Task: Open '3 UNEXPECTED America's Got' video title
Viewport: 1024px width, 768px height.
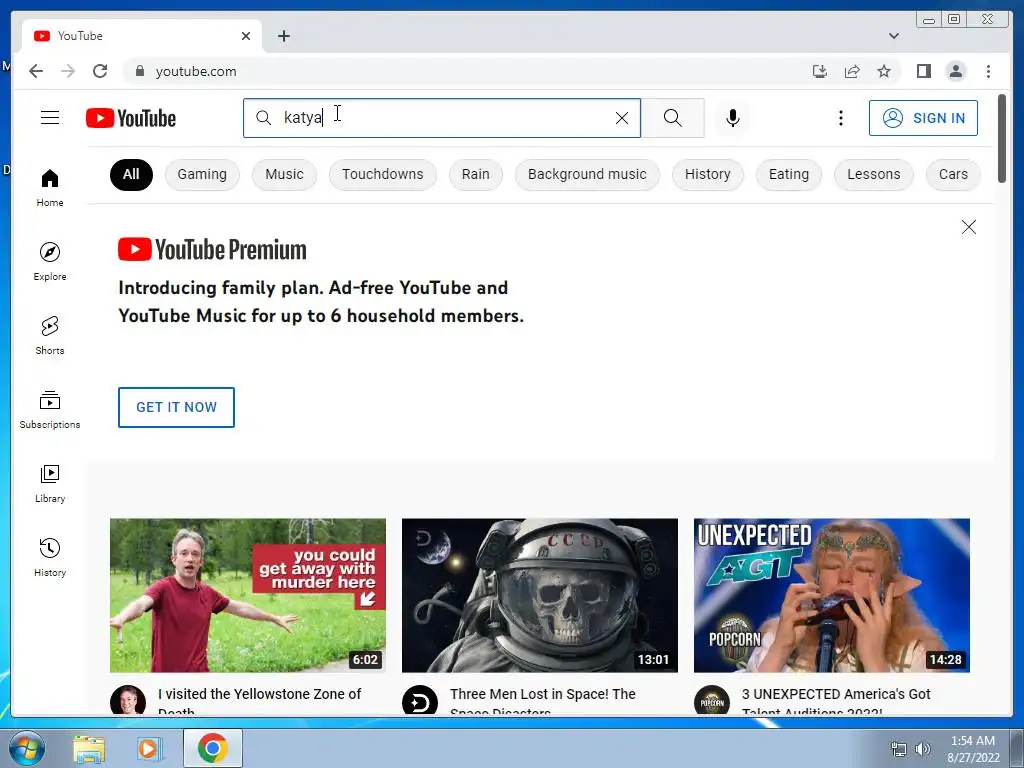Action: 836,694
